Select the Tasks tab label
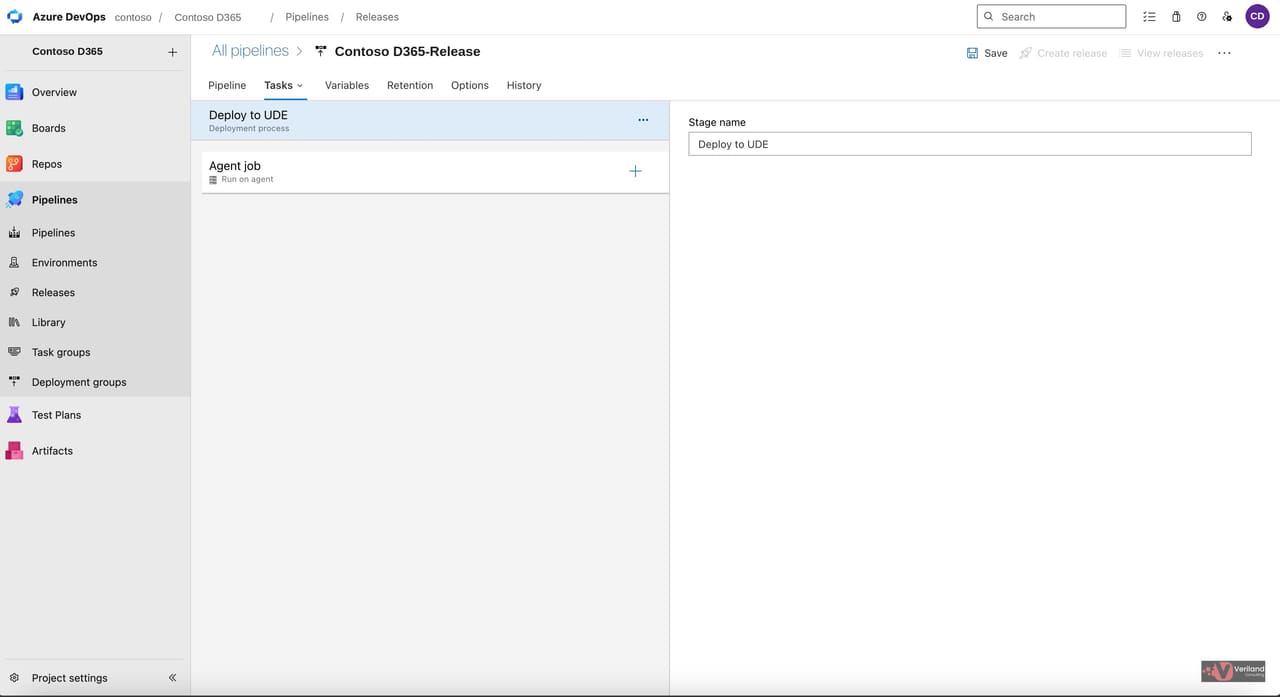 (x=278, y=85)
